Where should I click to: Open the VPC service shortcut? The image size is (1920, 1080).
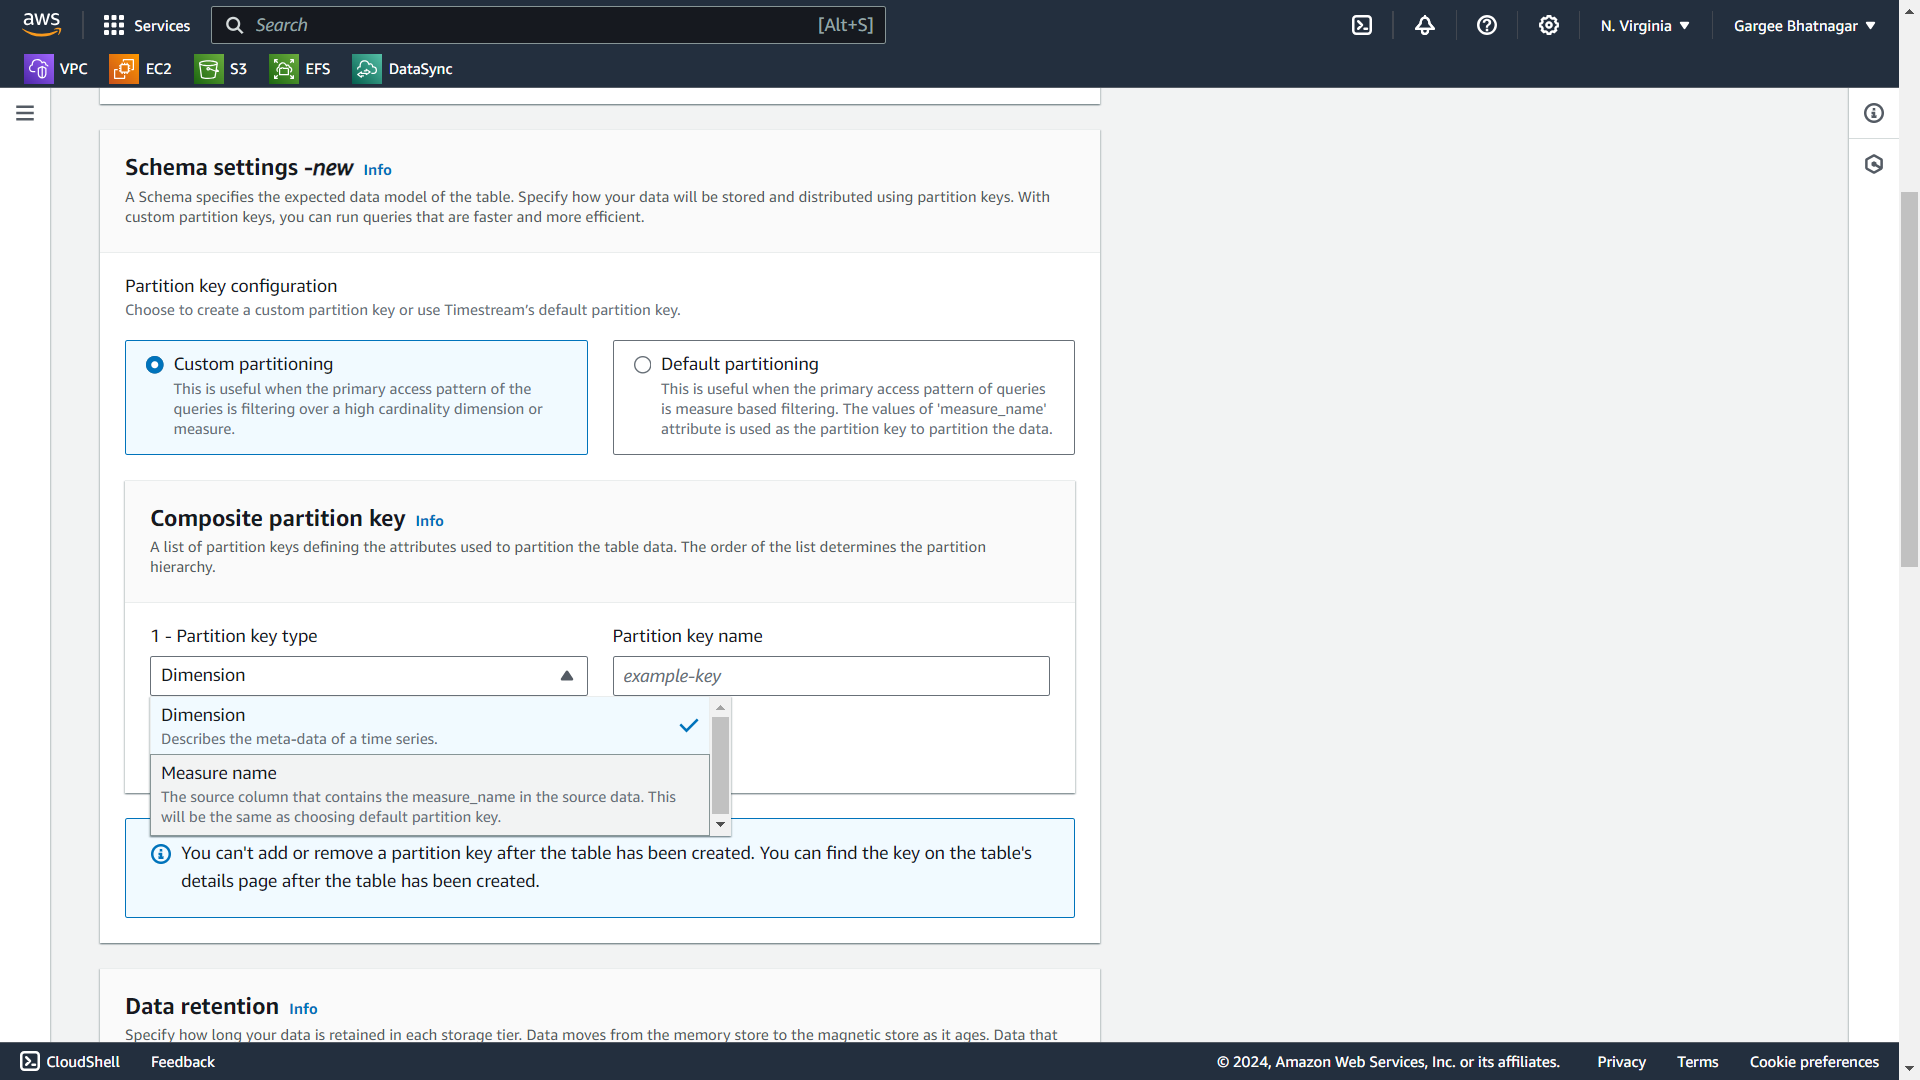pos(56,69)
